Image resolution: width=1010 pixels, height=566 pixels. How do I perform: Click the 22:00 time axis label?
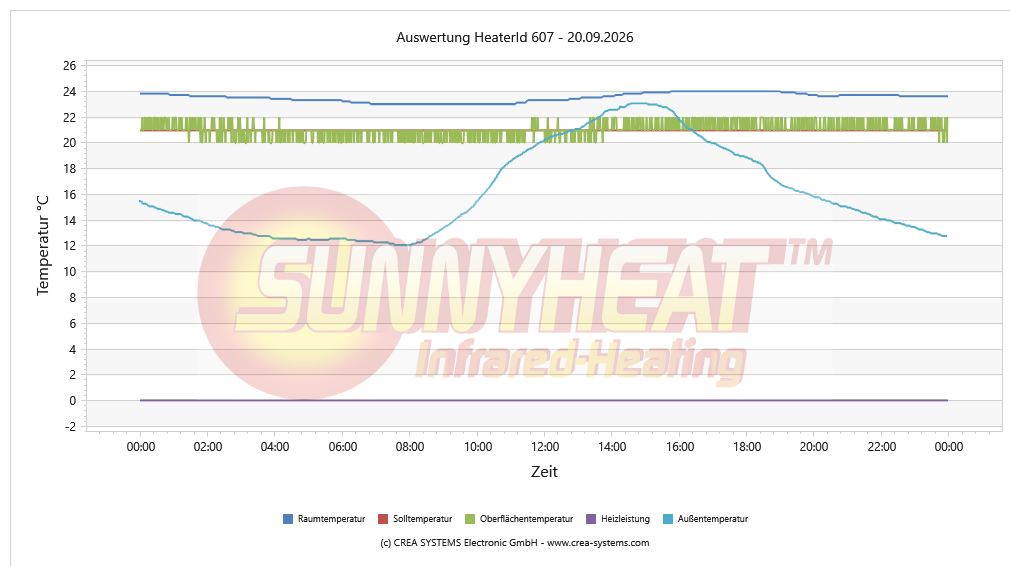tap(882, 447)
